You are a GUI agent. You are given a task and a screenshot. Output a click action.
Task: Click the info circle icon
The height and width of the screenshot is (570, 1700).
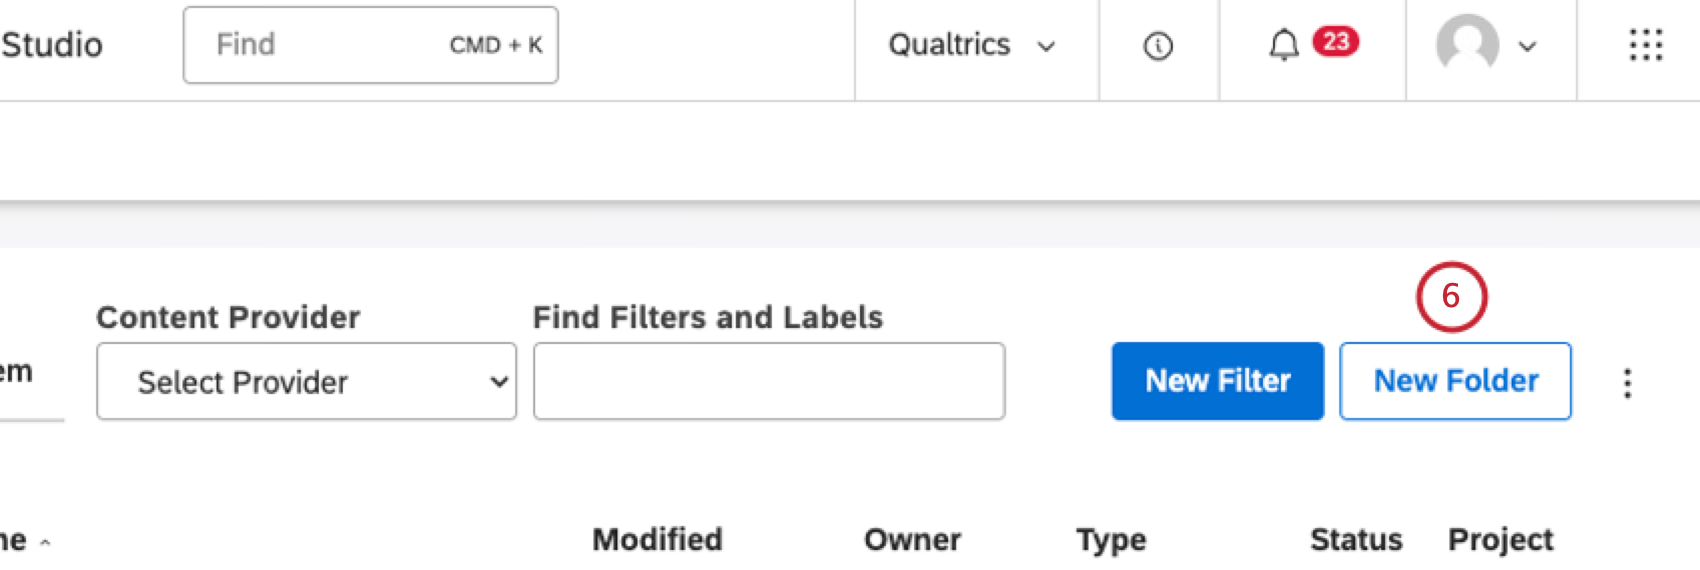pyautogui.click(x=1158, y=46)
